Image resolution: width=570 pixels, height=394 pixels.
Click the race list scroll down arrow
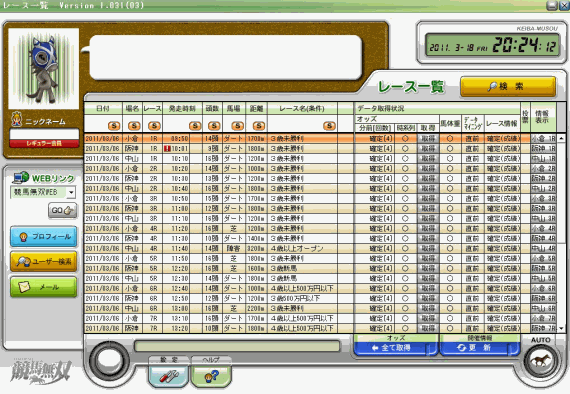click(561, 328)
